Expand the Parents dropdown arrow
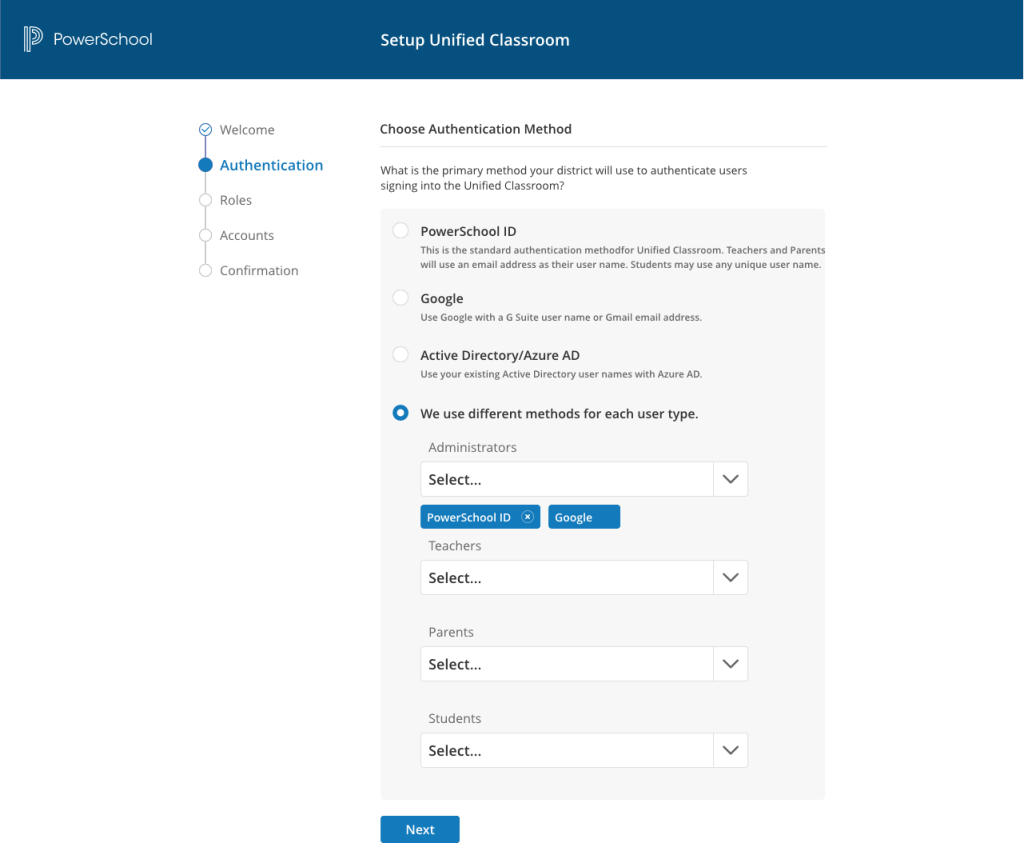 tap(730, 664)
